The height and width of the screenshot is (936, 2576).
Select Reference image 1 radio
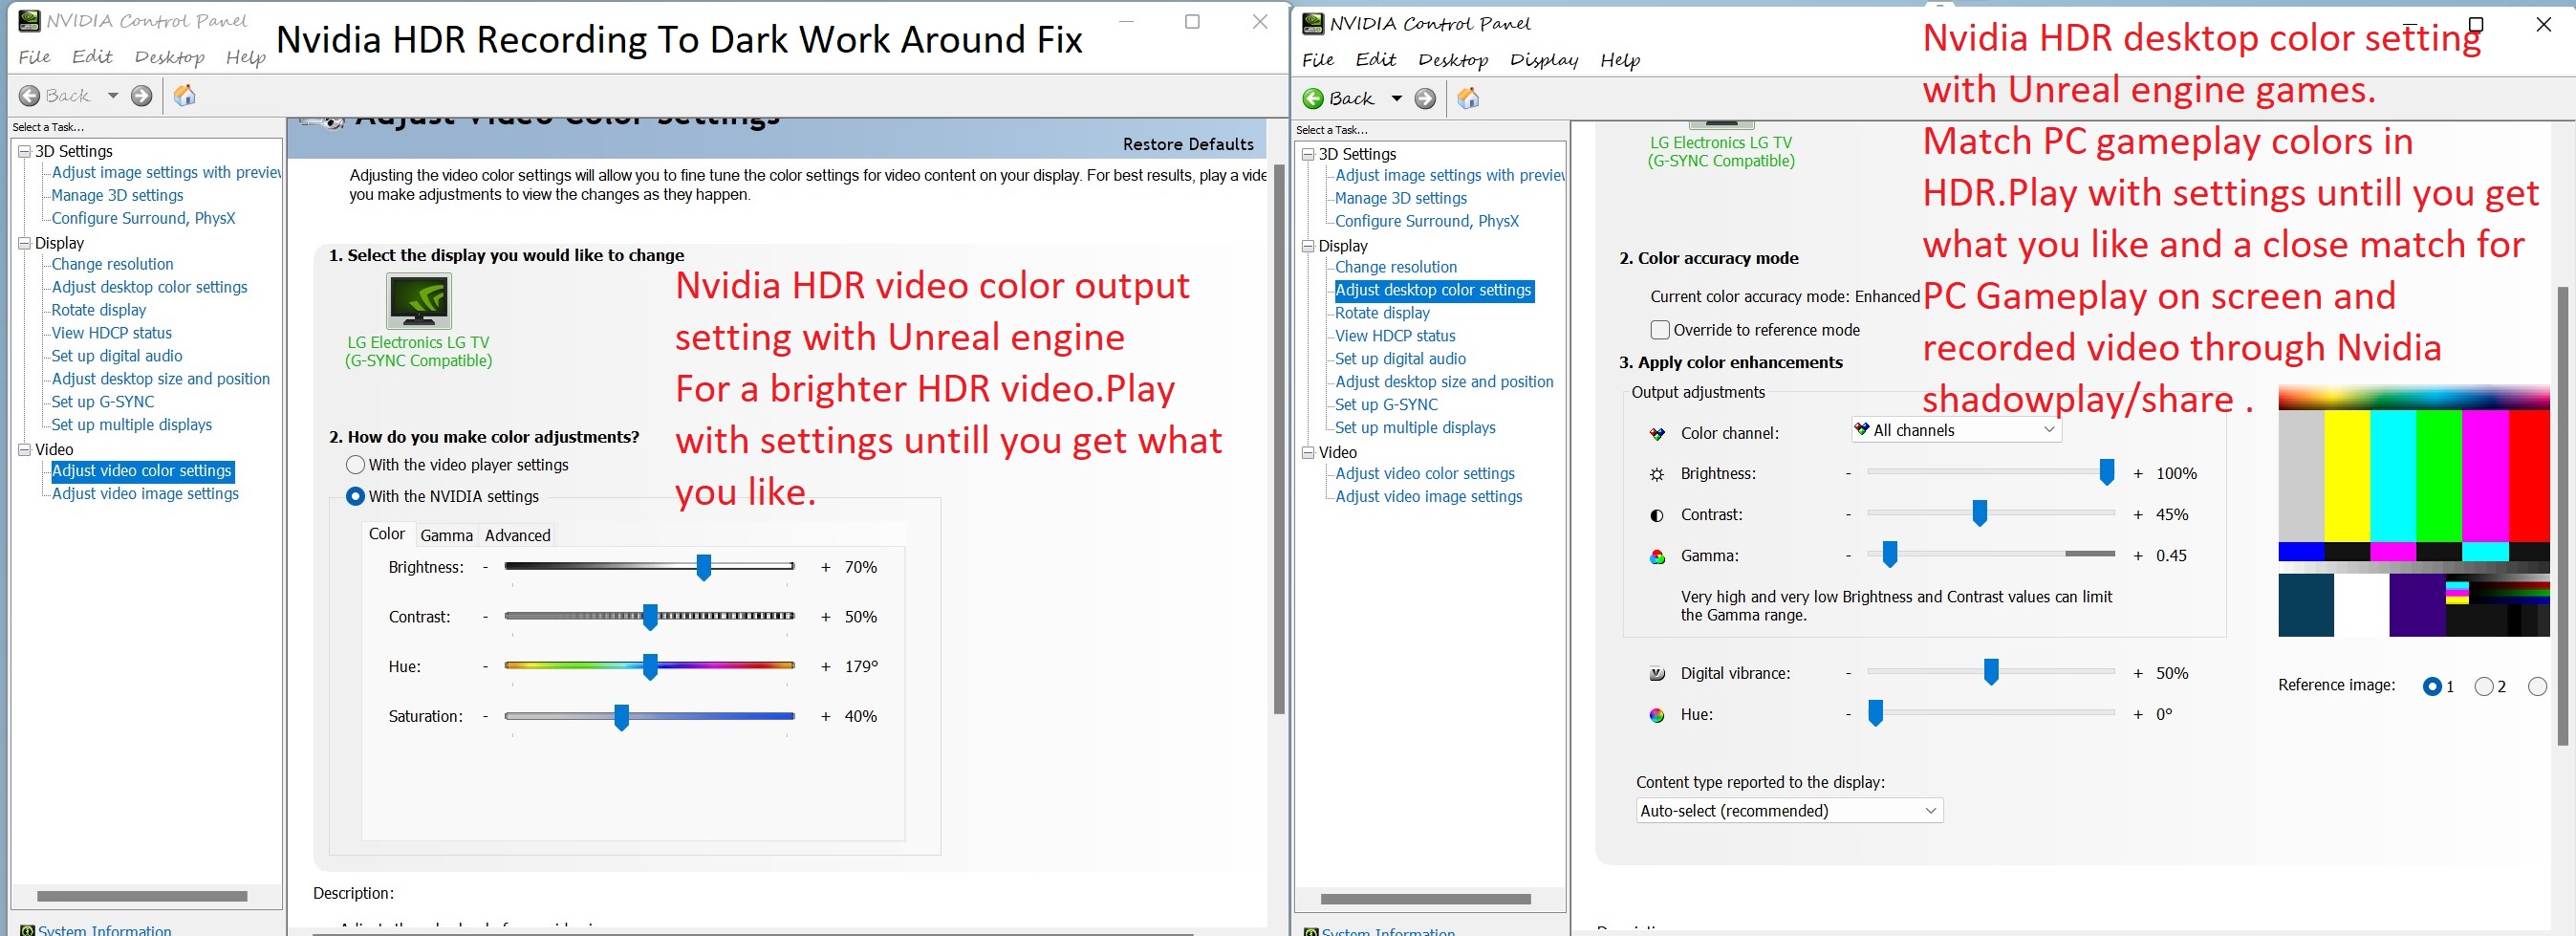pyautogui.click(x=2433, y=687)
